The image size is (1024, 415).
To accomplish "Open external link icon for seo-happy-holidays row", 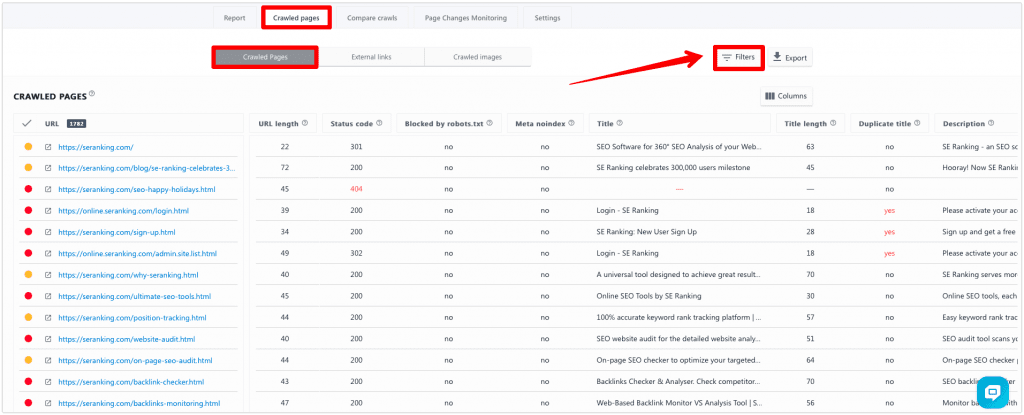I will coord(48,190).
